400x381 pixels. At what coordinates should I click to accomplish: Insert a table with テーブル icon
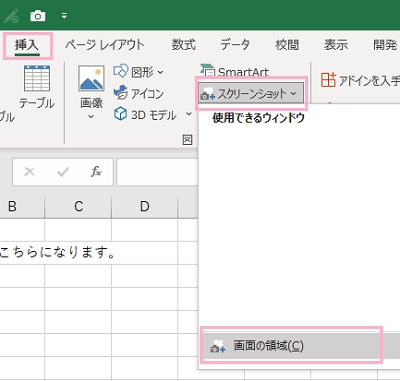[x=37, y=87]
